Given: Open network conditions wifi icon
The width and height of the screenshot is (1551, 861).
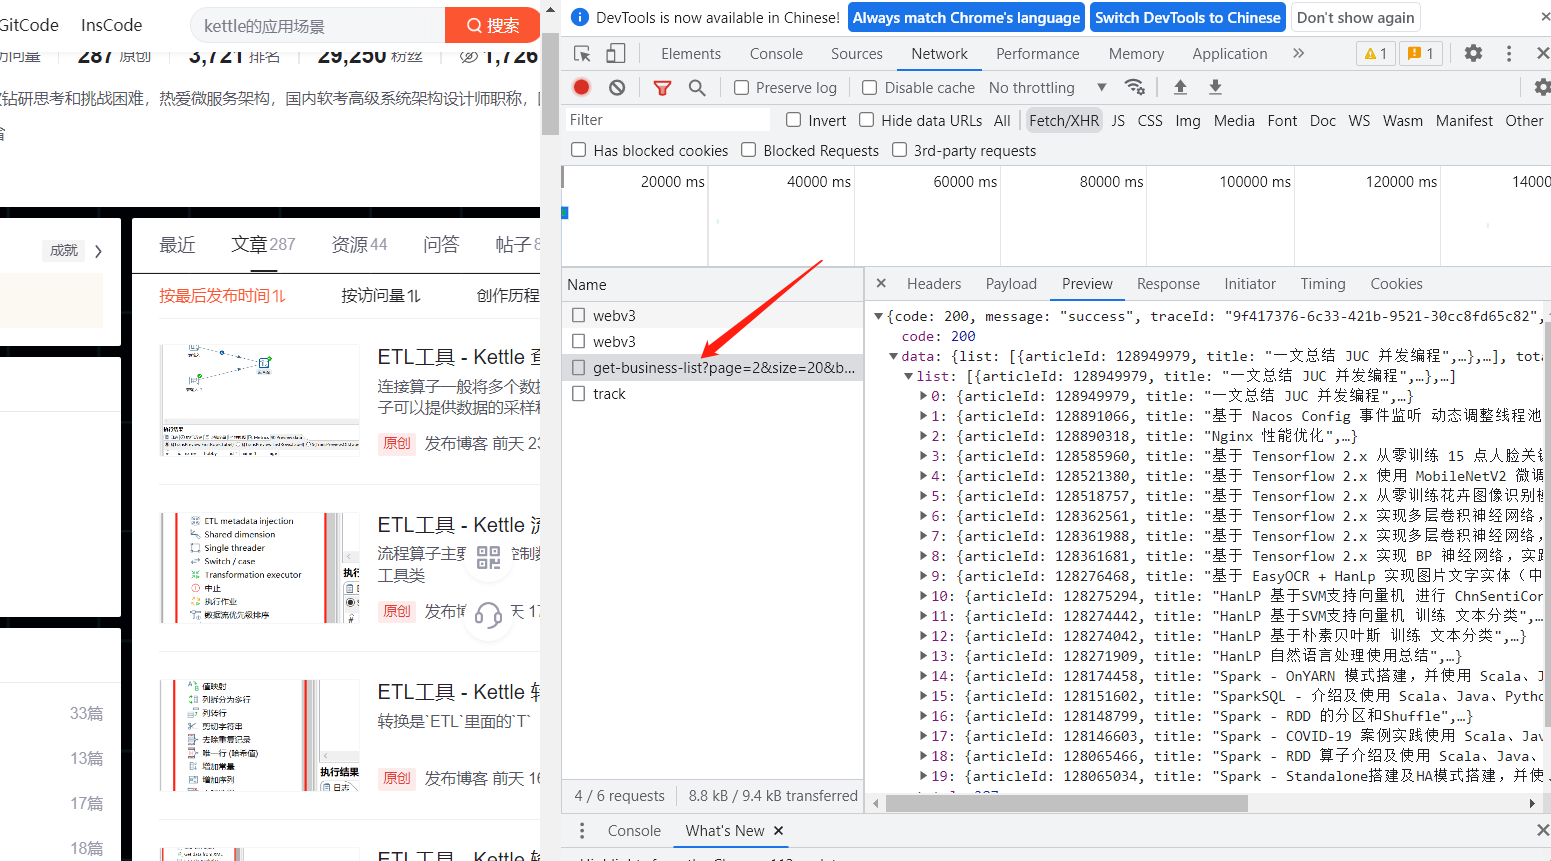Looking at the screenshot, I should point(1134,87).
